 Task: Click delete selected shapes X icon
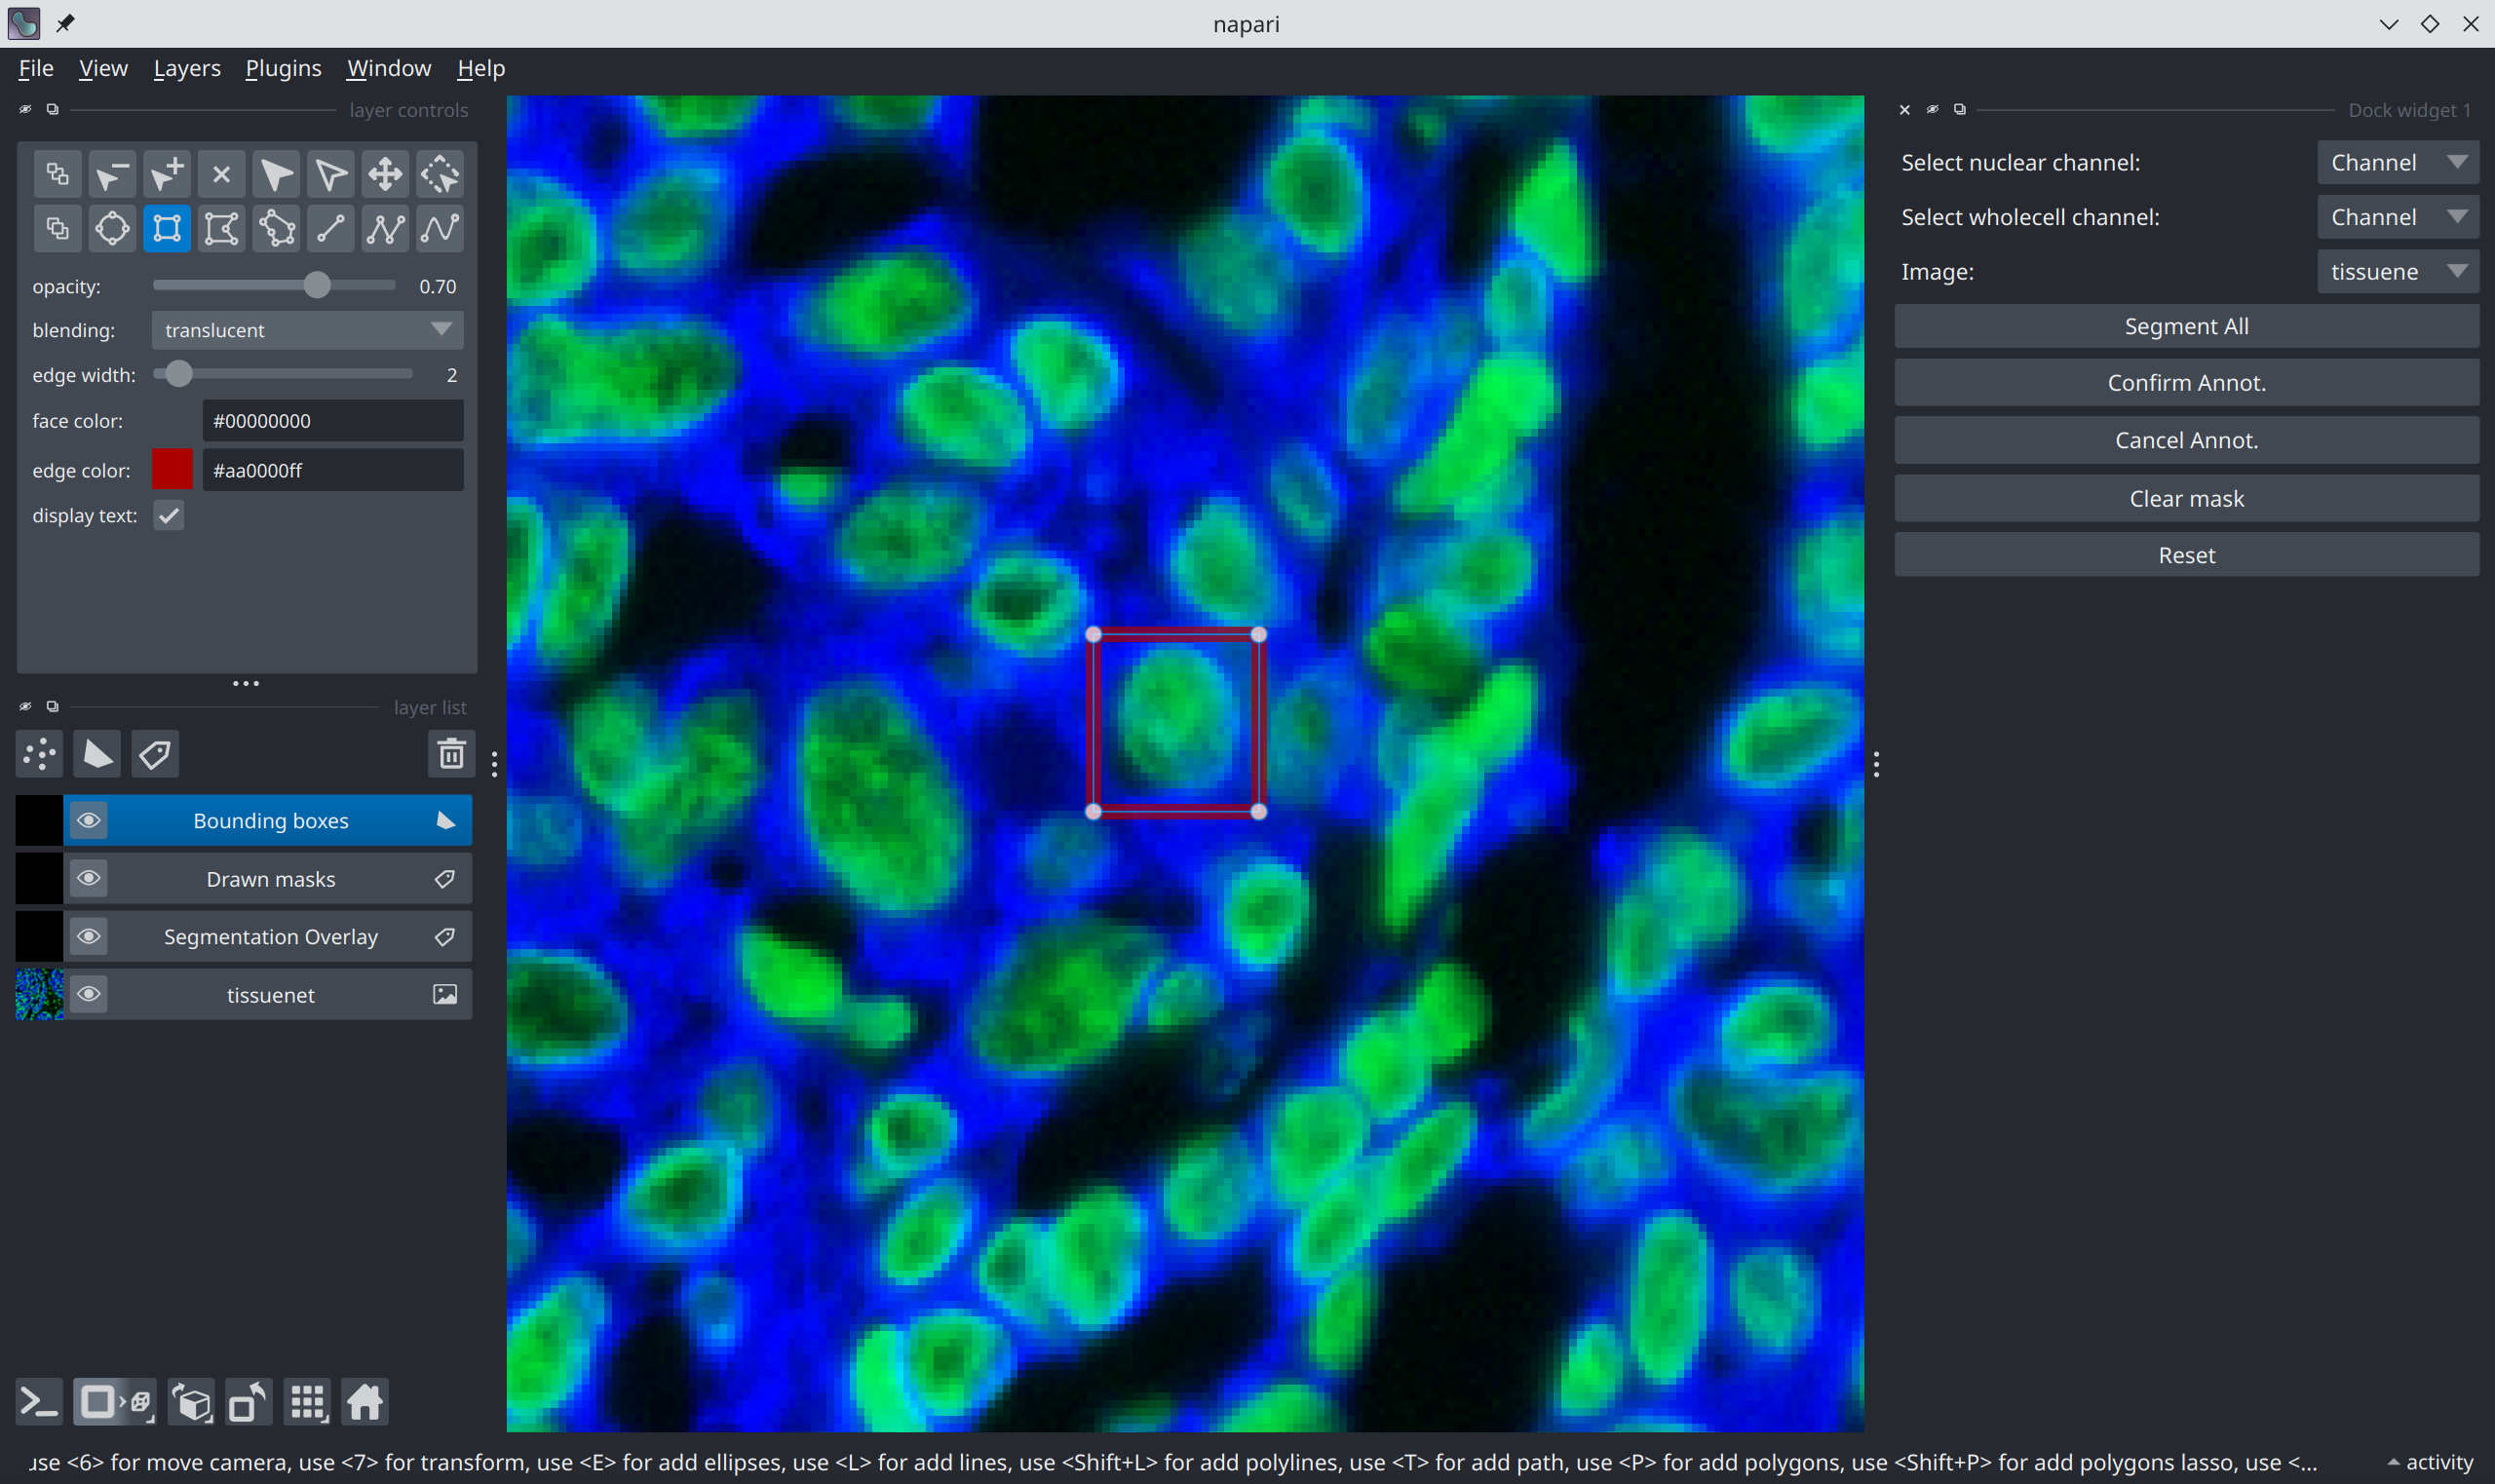pyautogui.click(x=222, y=175)
